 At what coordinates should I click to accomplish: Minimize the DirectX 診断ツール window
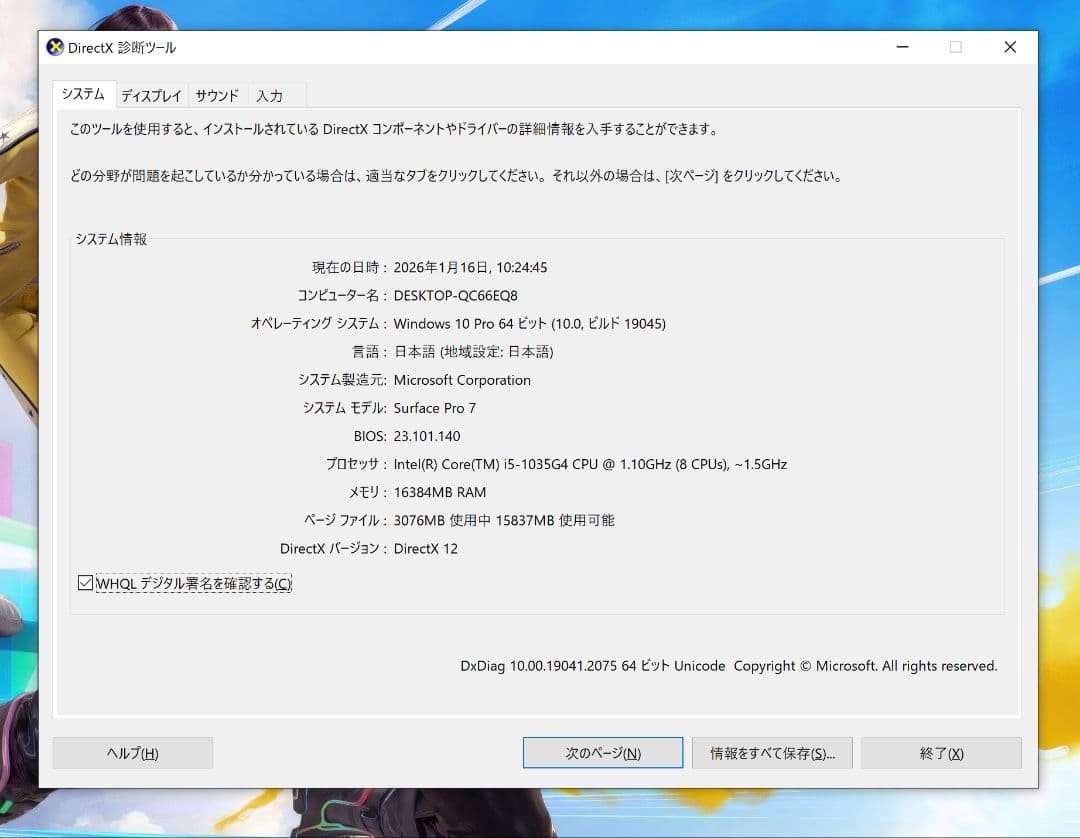tap(902, 46)
